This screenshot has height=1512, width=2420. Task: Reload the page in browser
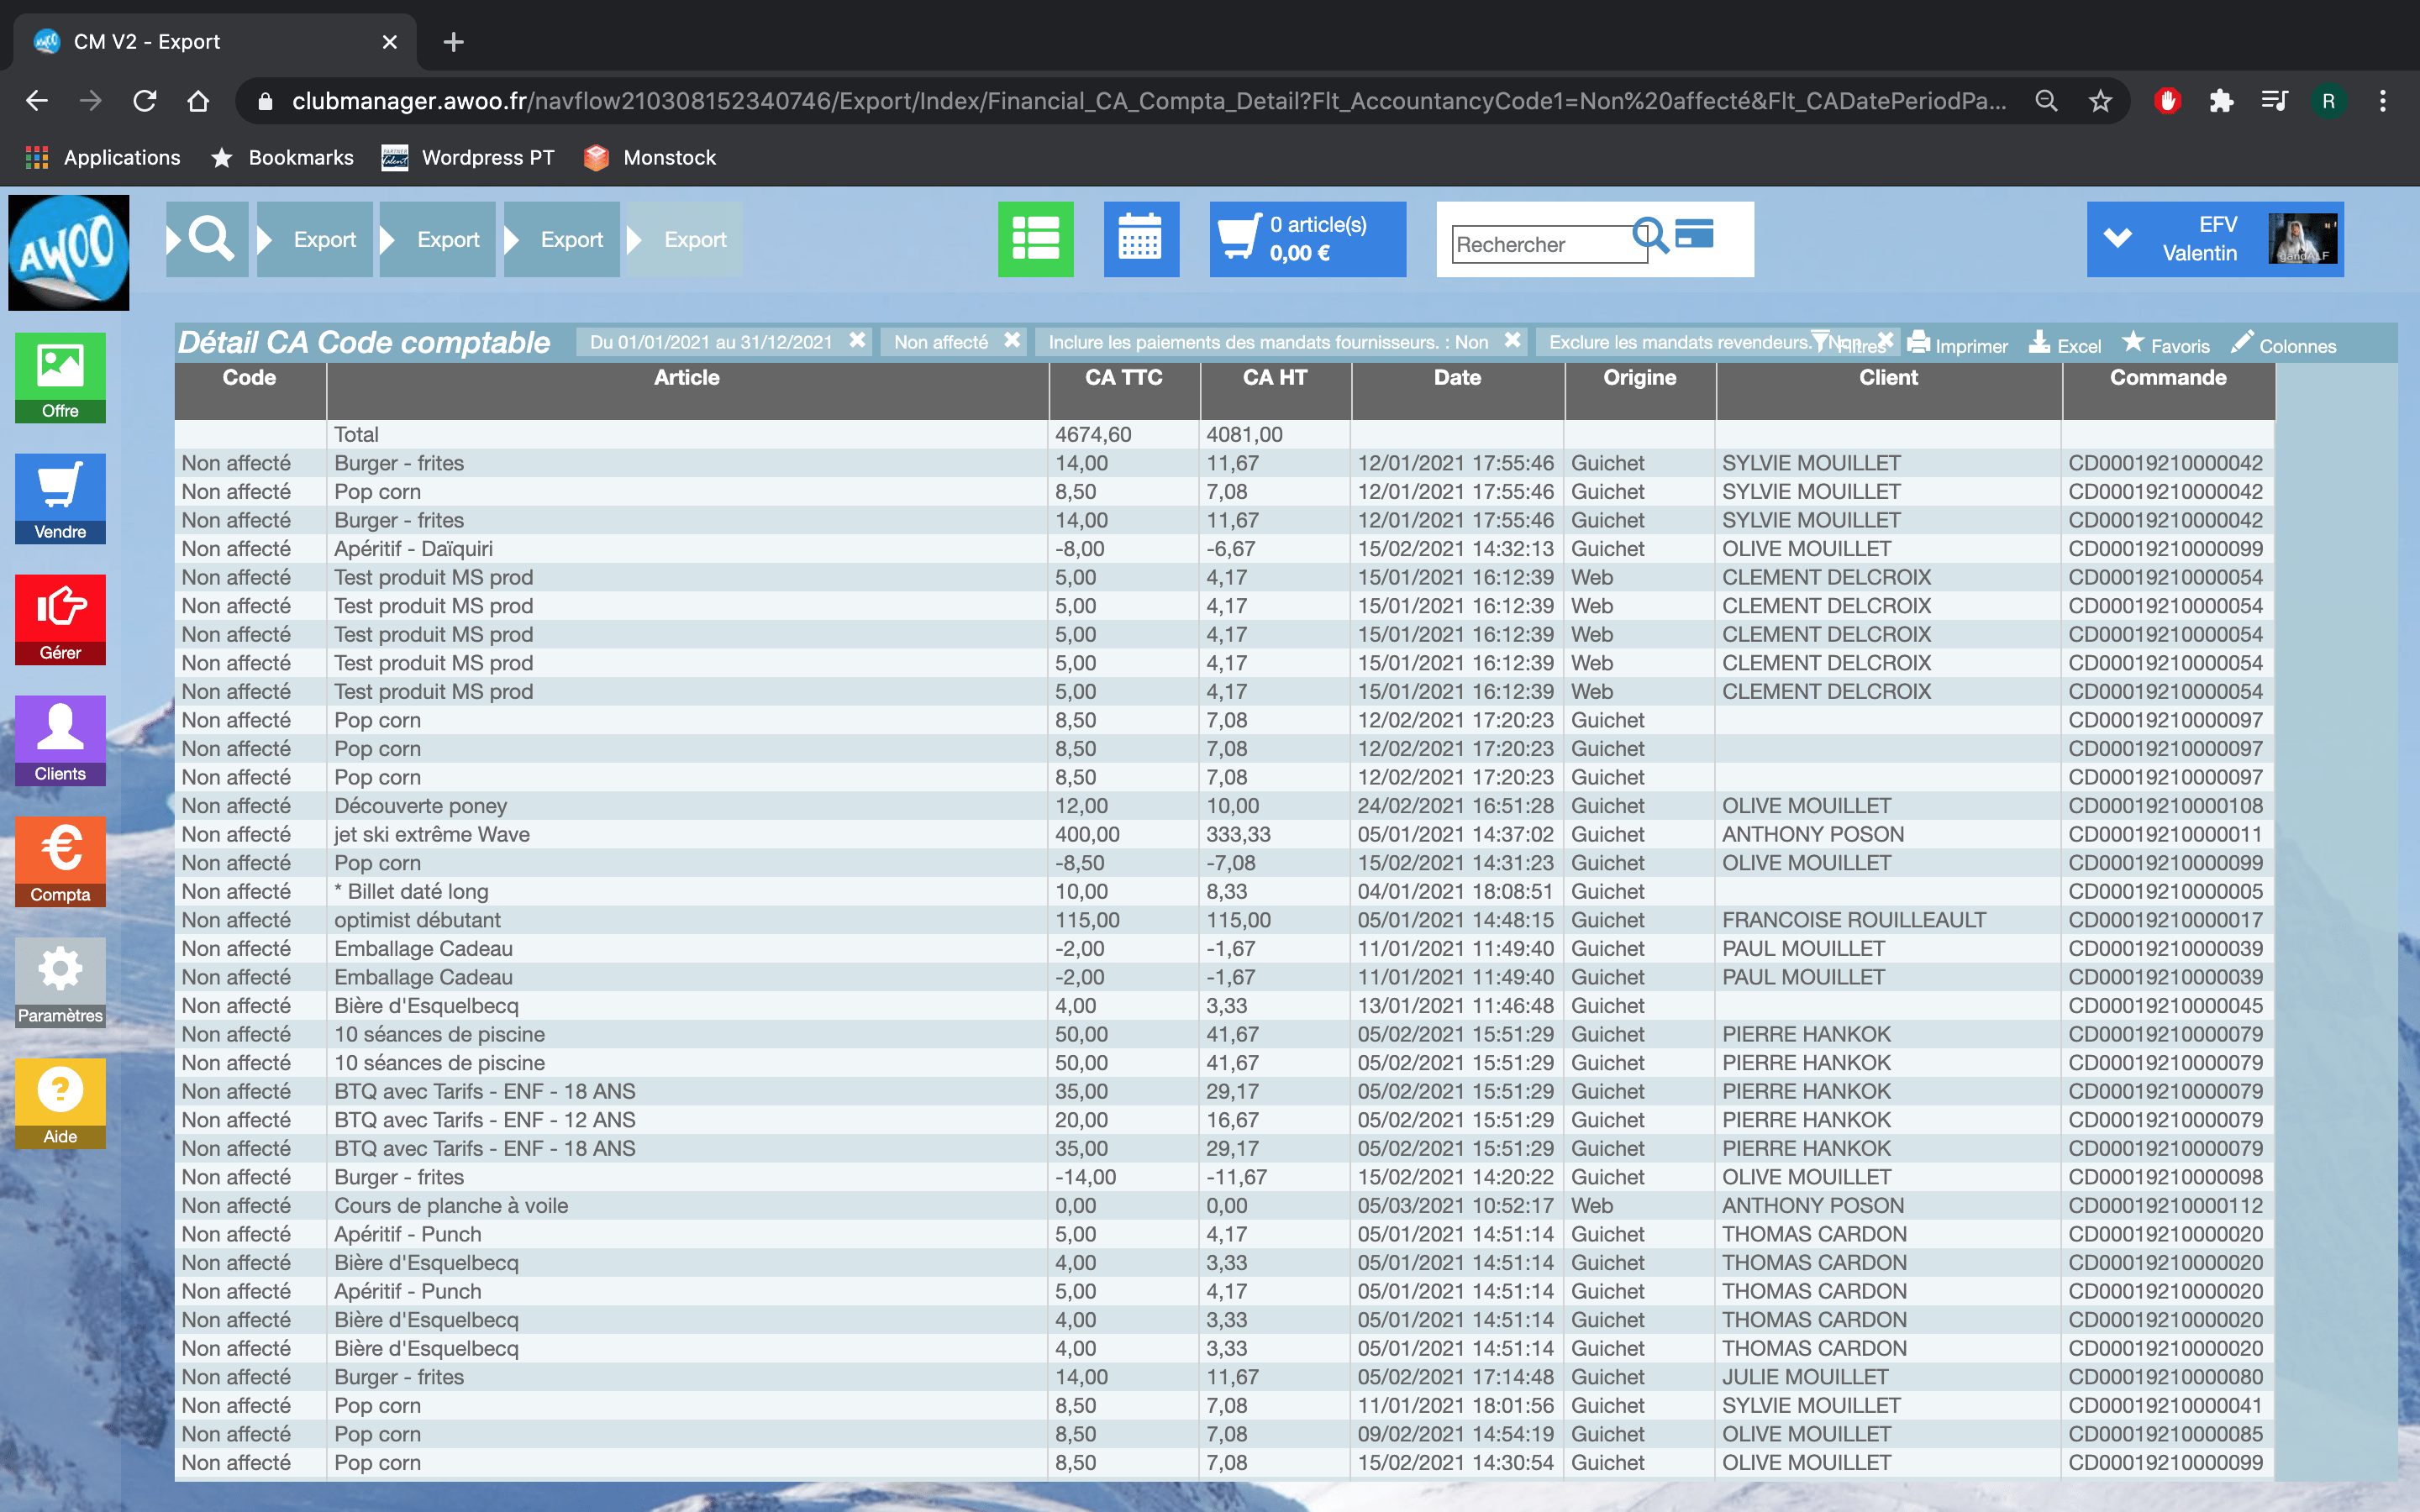[145, 101]
